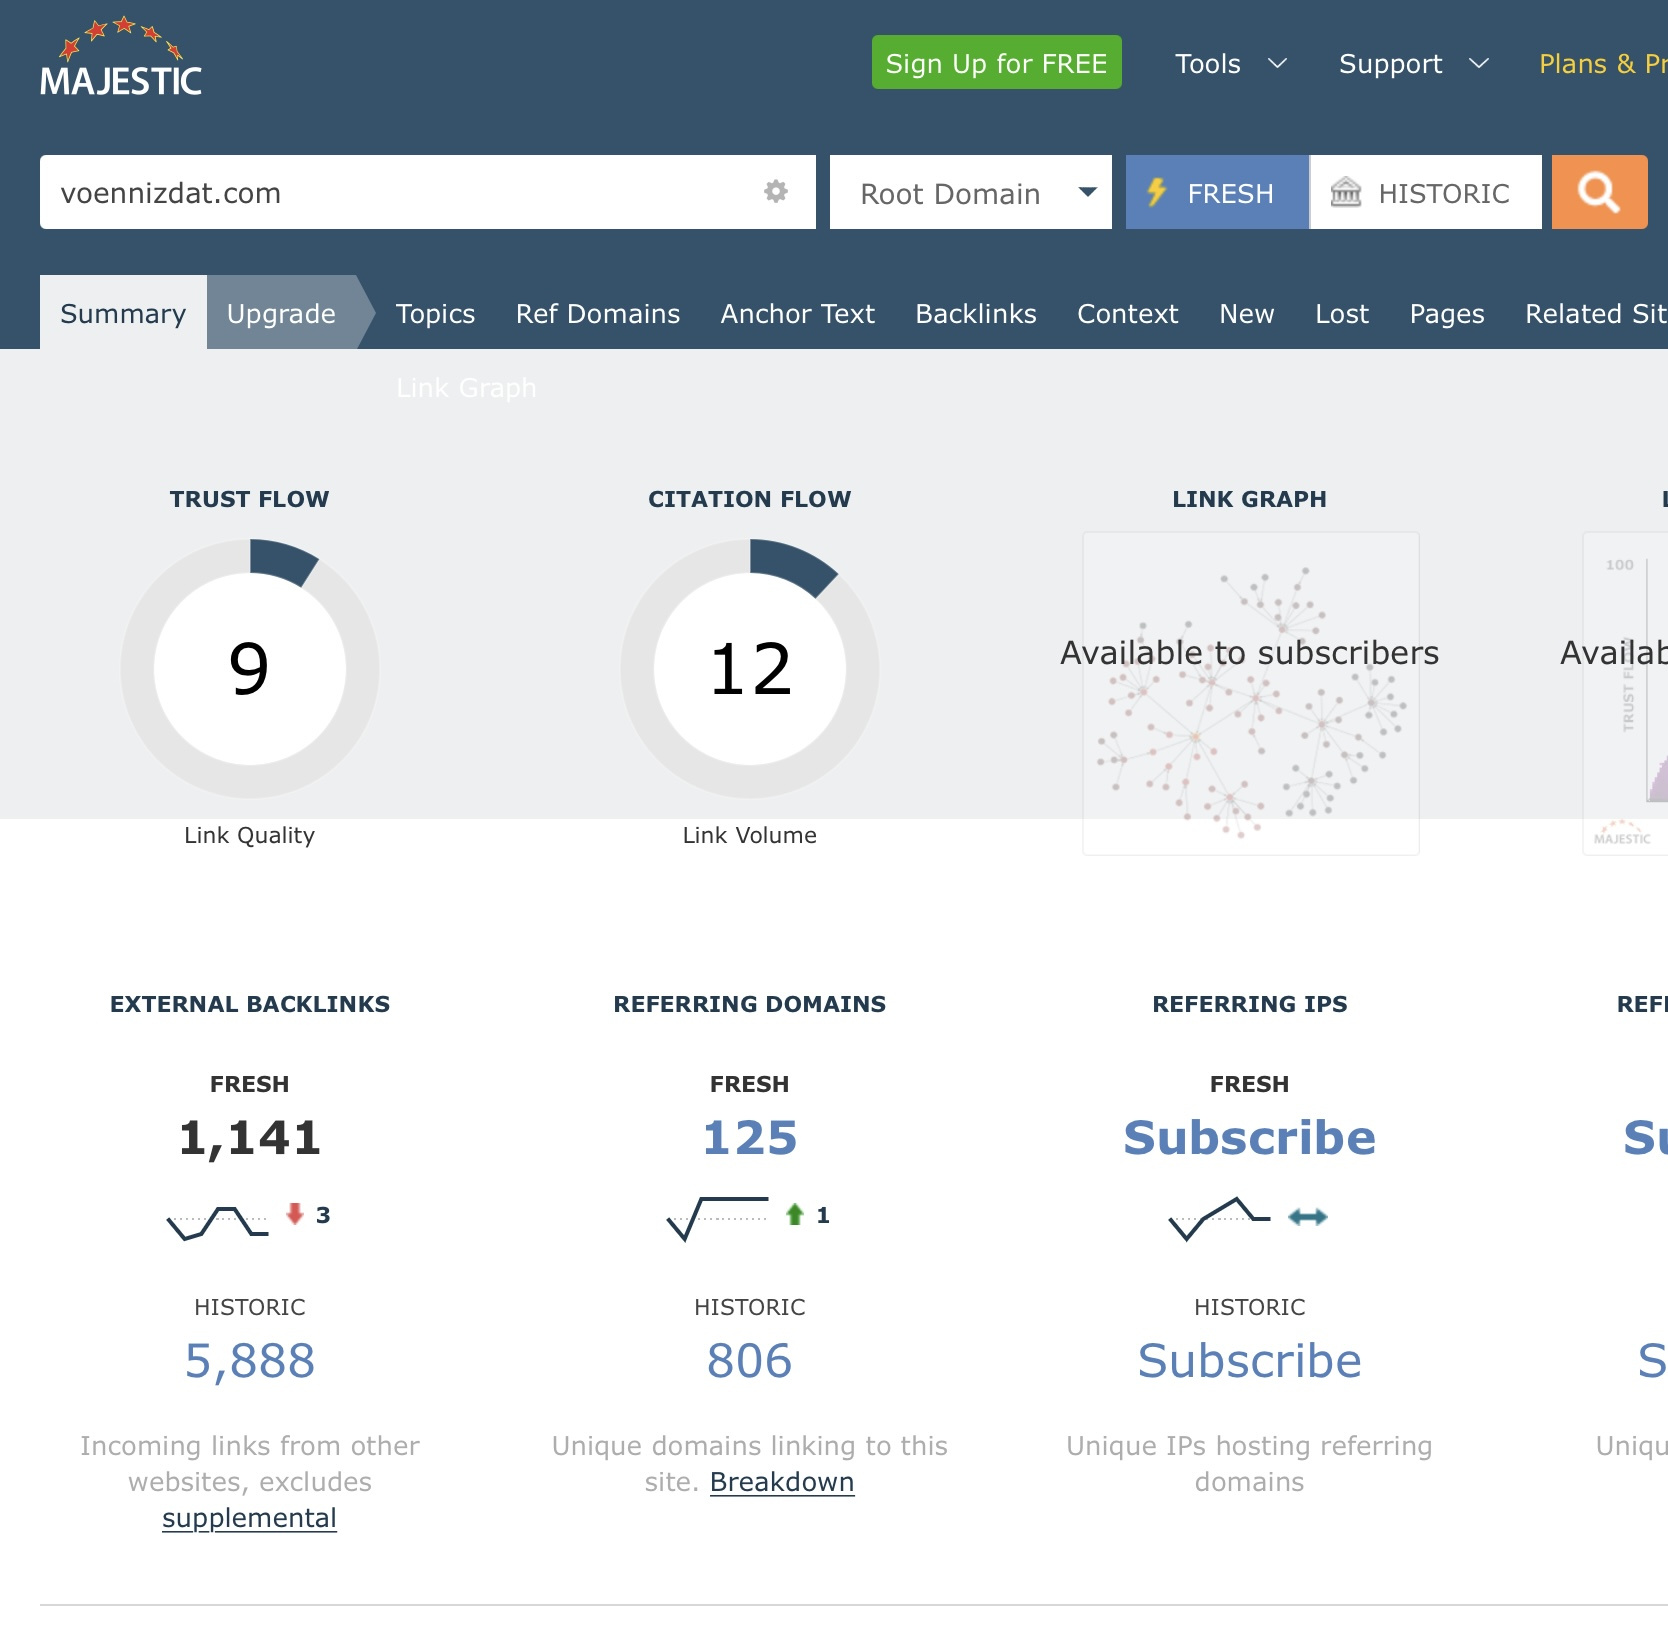Open the Context tab
Viewport: 1668px width, 1628px height.
pos(1128,313)
